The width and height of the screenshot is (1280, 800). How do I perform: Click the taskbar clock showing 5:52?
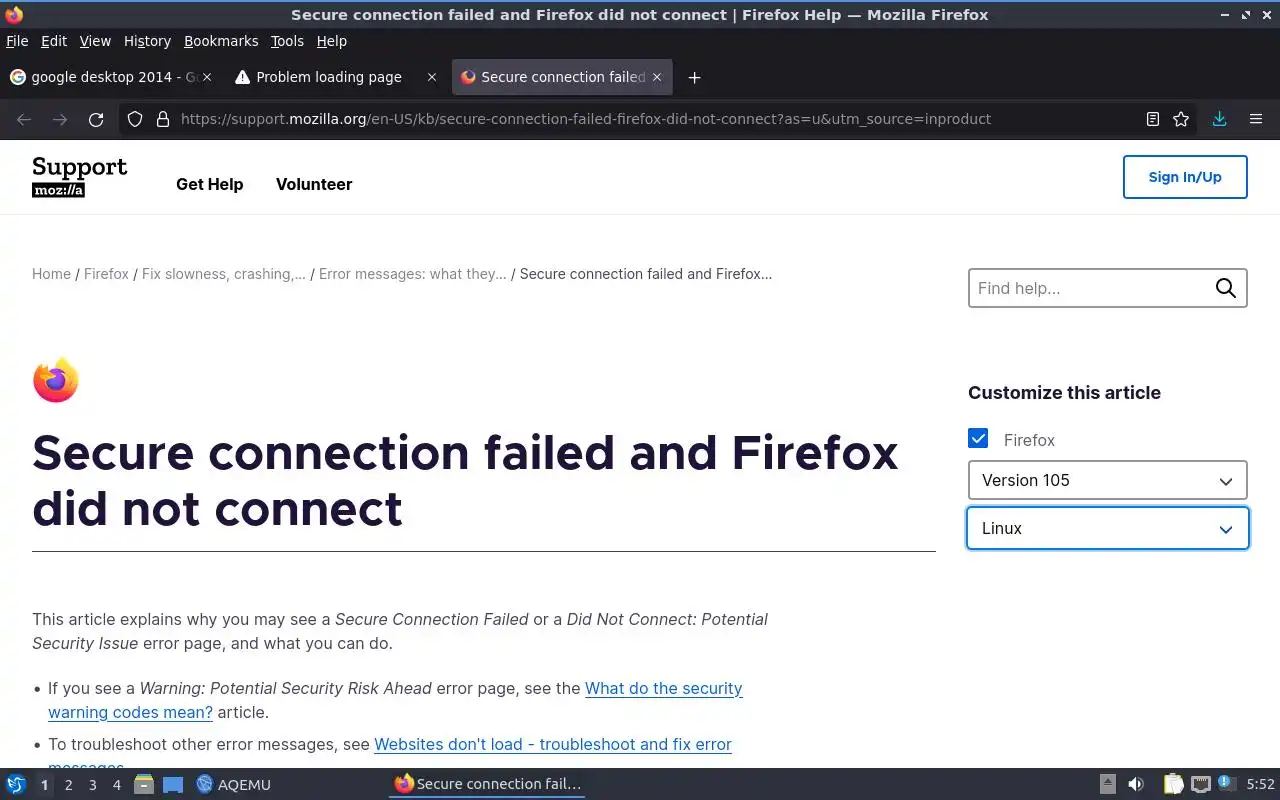pyautogui.click(x=1260, y=785)
